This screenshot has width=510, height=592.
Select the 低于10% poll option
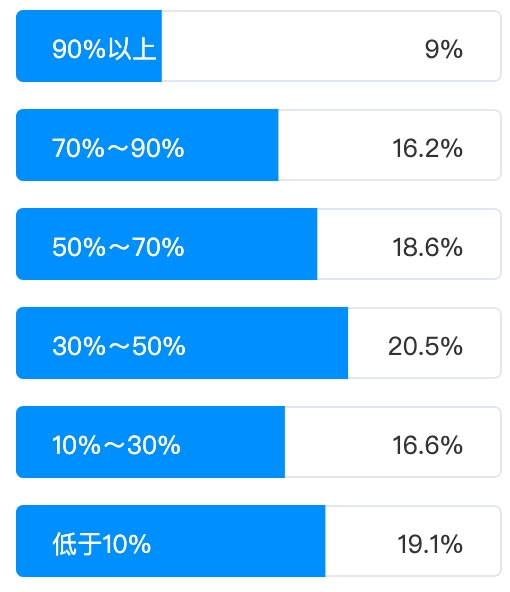point(259,541)
